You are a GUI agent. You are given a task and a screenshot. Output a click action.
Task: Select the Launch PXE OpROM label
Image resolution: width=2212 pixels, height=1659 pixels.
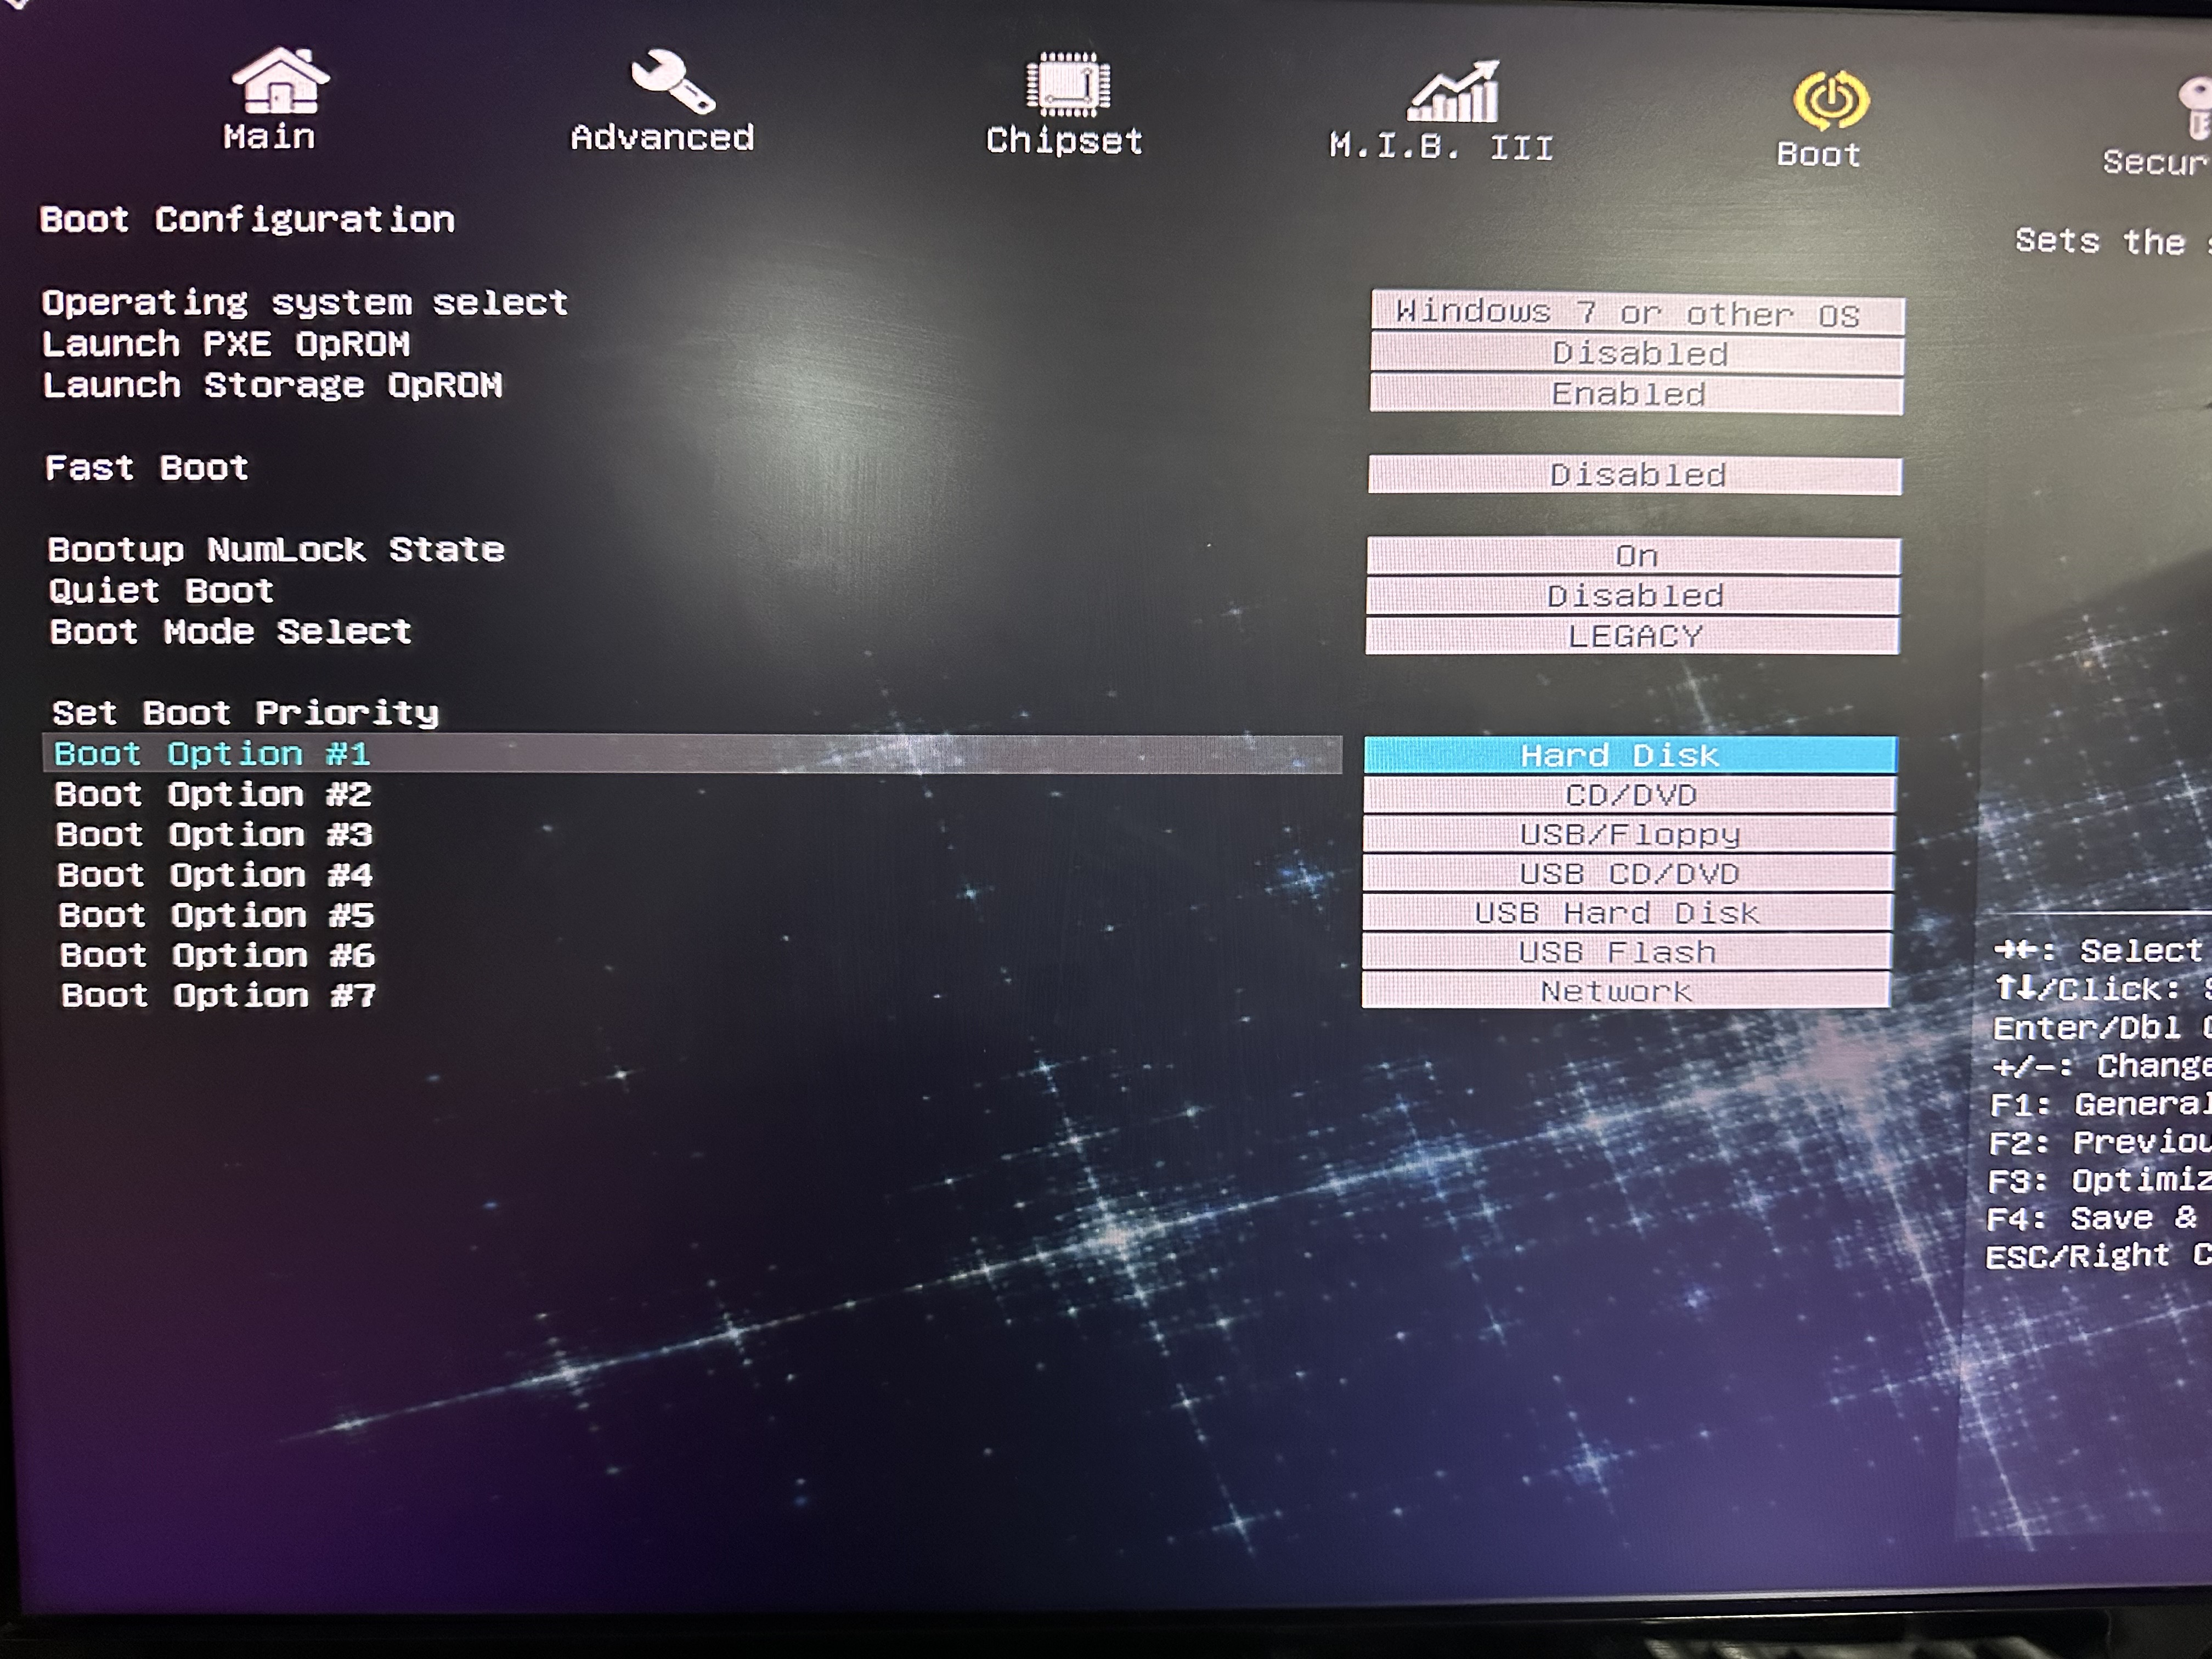[226, 344]
